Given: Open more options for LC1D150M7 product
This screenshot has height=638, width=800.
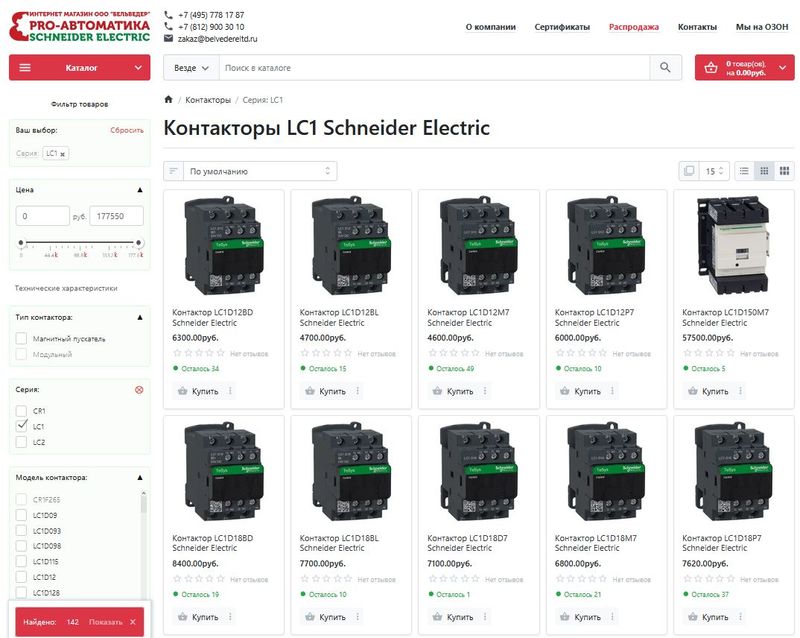Looking at the screenshot, I should pyautogui.click(x=740, y=391).
